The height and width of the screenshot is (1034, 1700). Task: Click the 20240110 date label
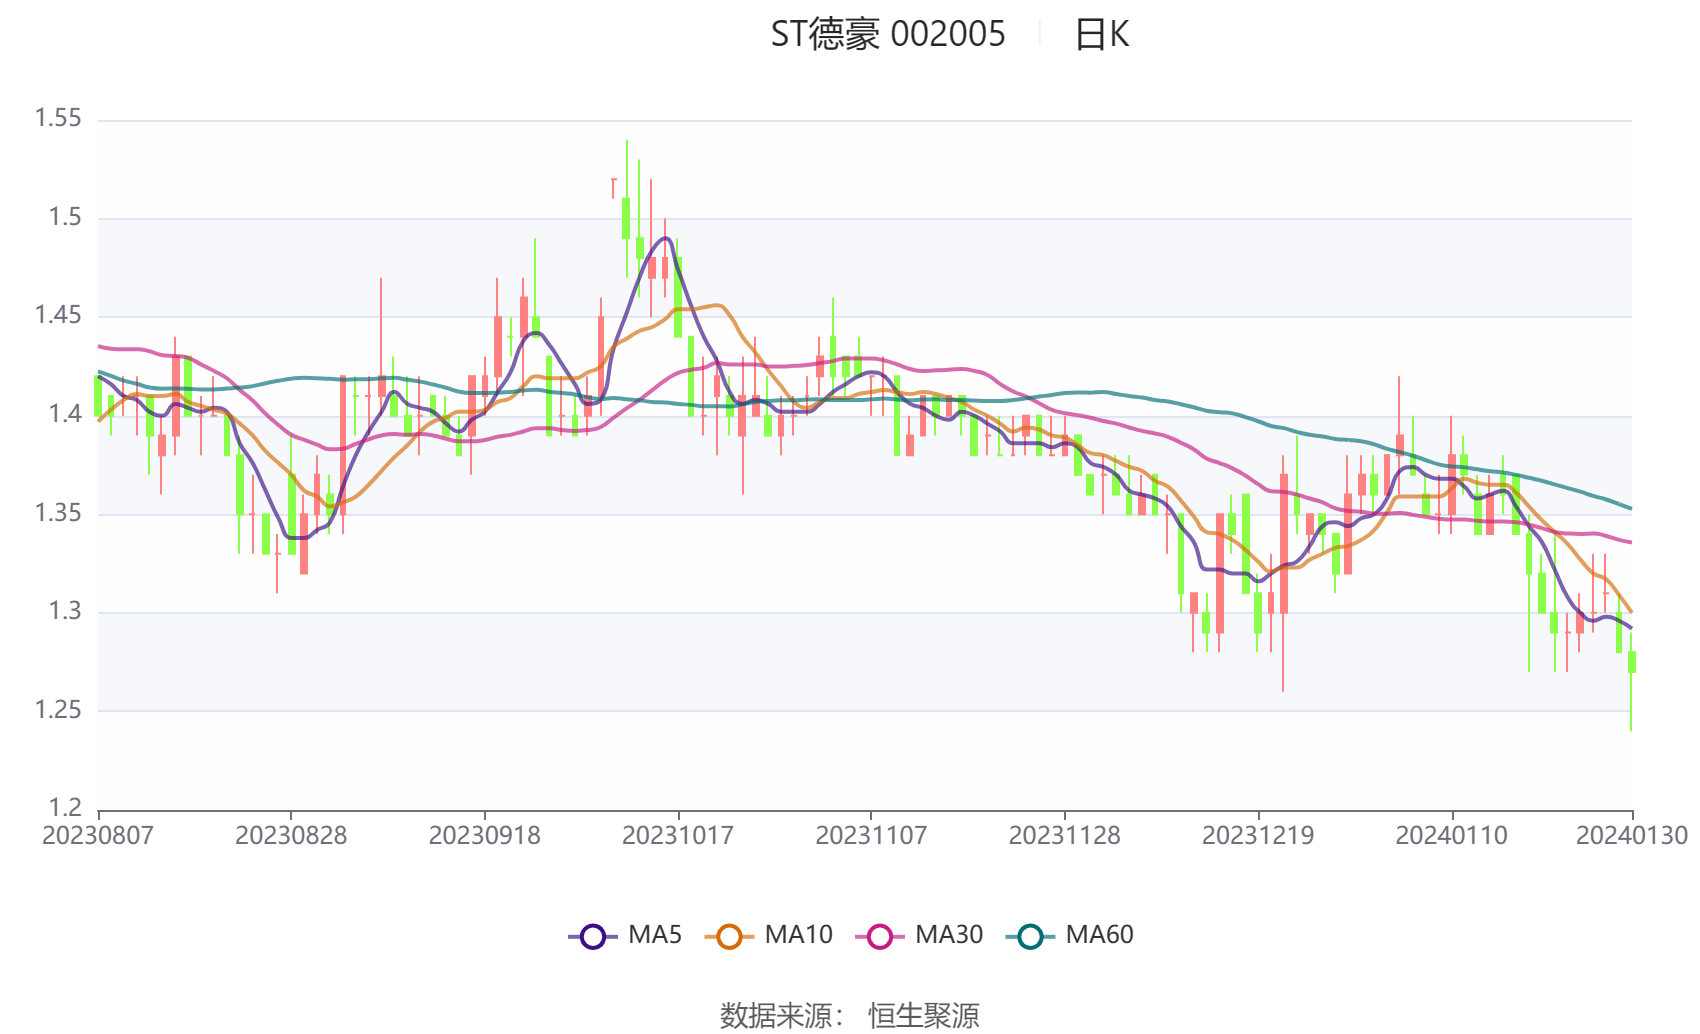(x=1451, y=835)
